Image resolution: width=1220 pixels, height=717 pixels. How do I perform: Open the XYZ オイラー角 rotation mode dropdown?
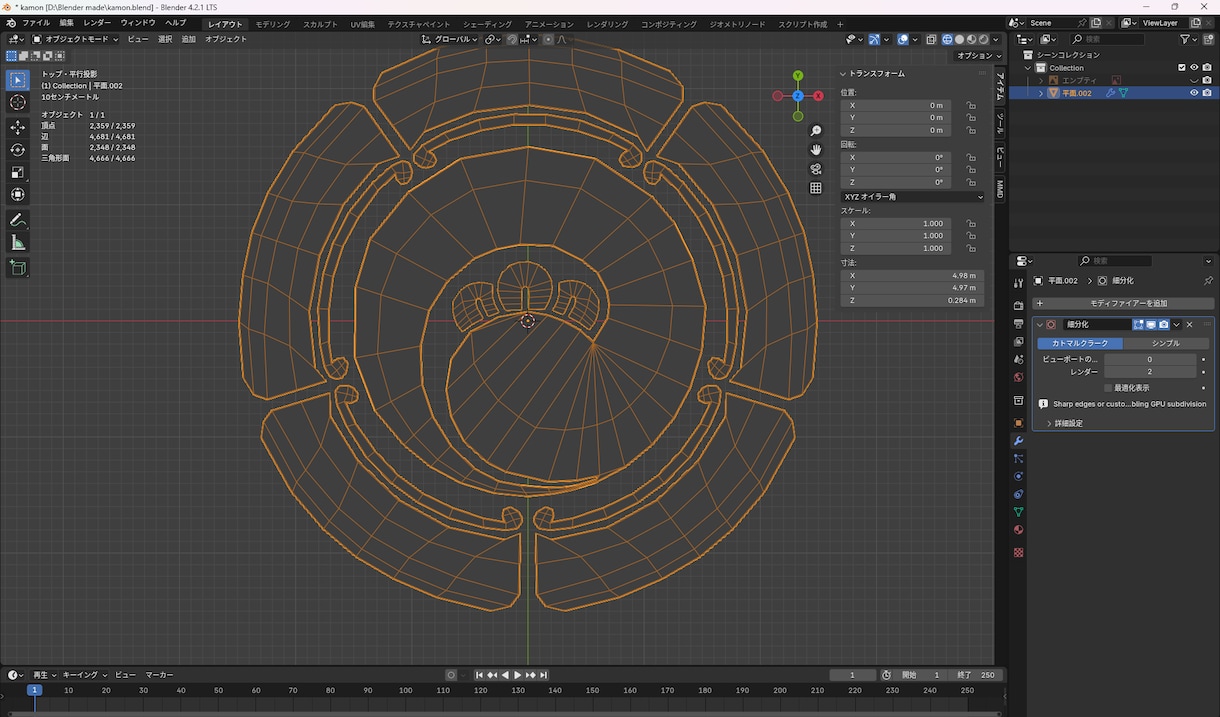[912, 197]
